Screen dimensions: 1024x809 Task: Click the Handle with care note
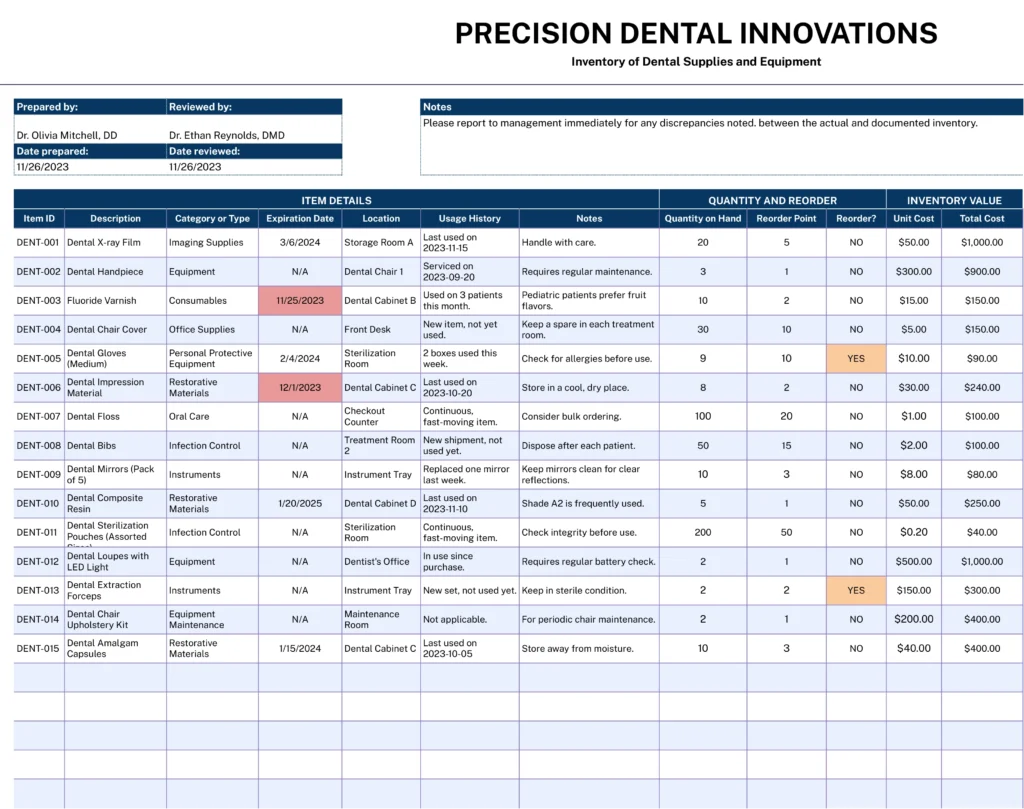(x=589, y=242)
